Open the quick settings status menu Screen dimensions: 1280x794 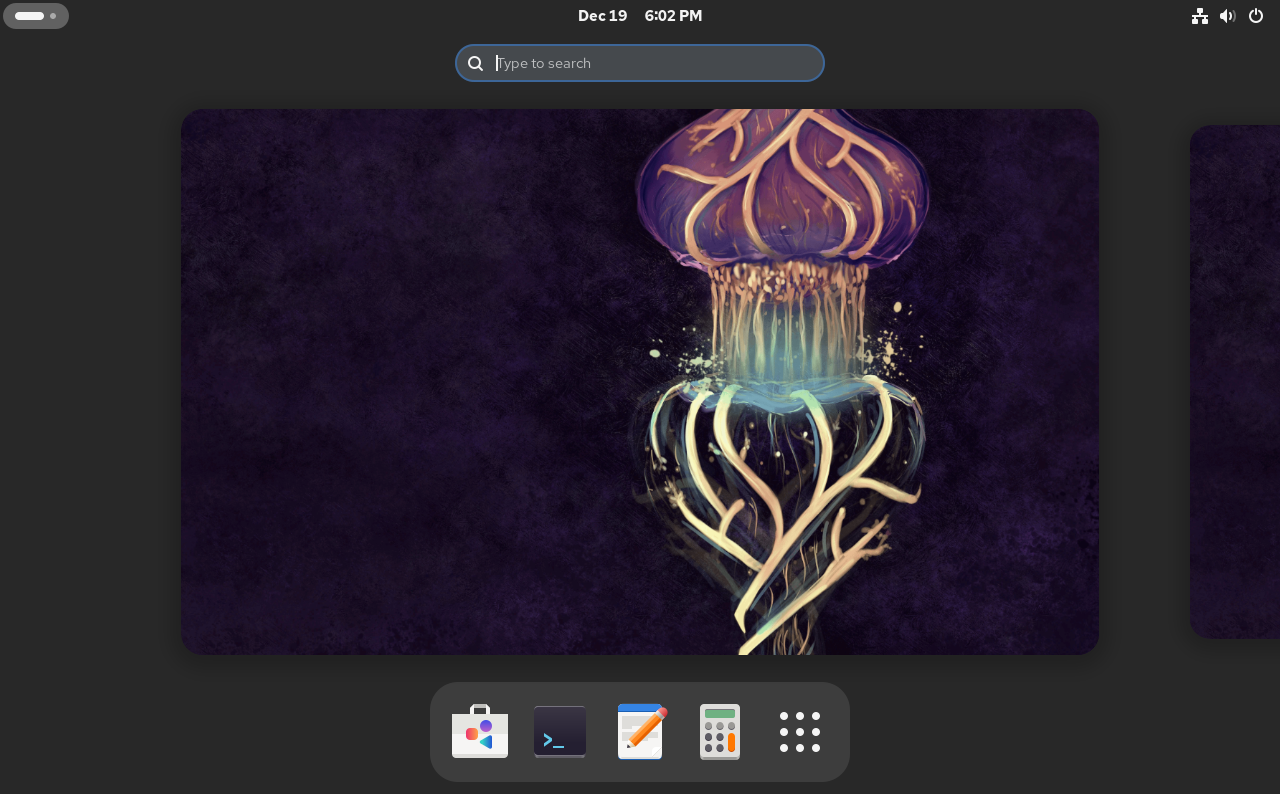coord(1228,15)
